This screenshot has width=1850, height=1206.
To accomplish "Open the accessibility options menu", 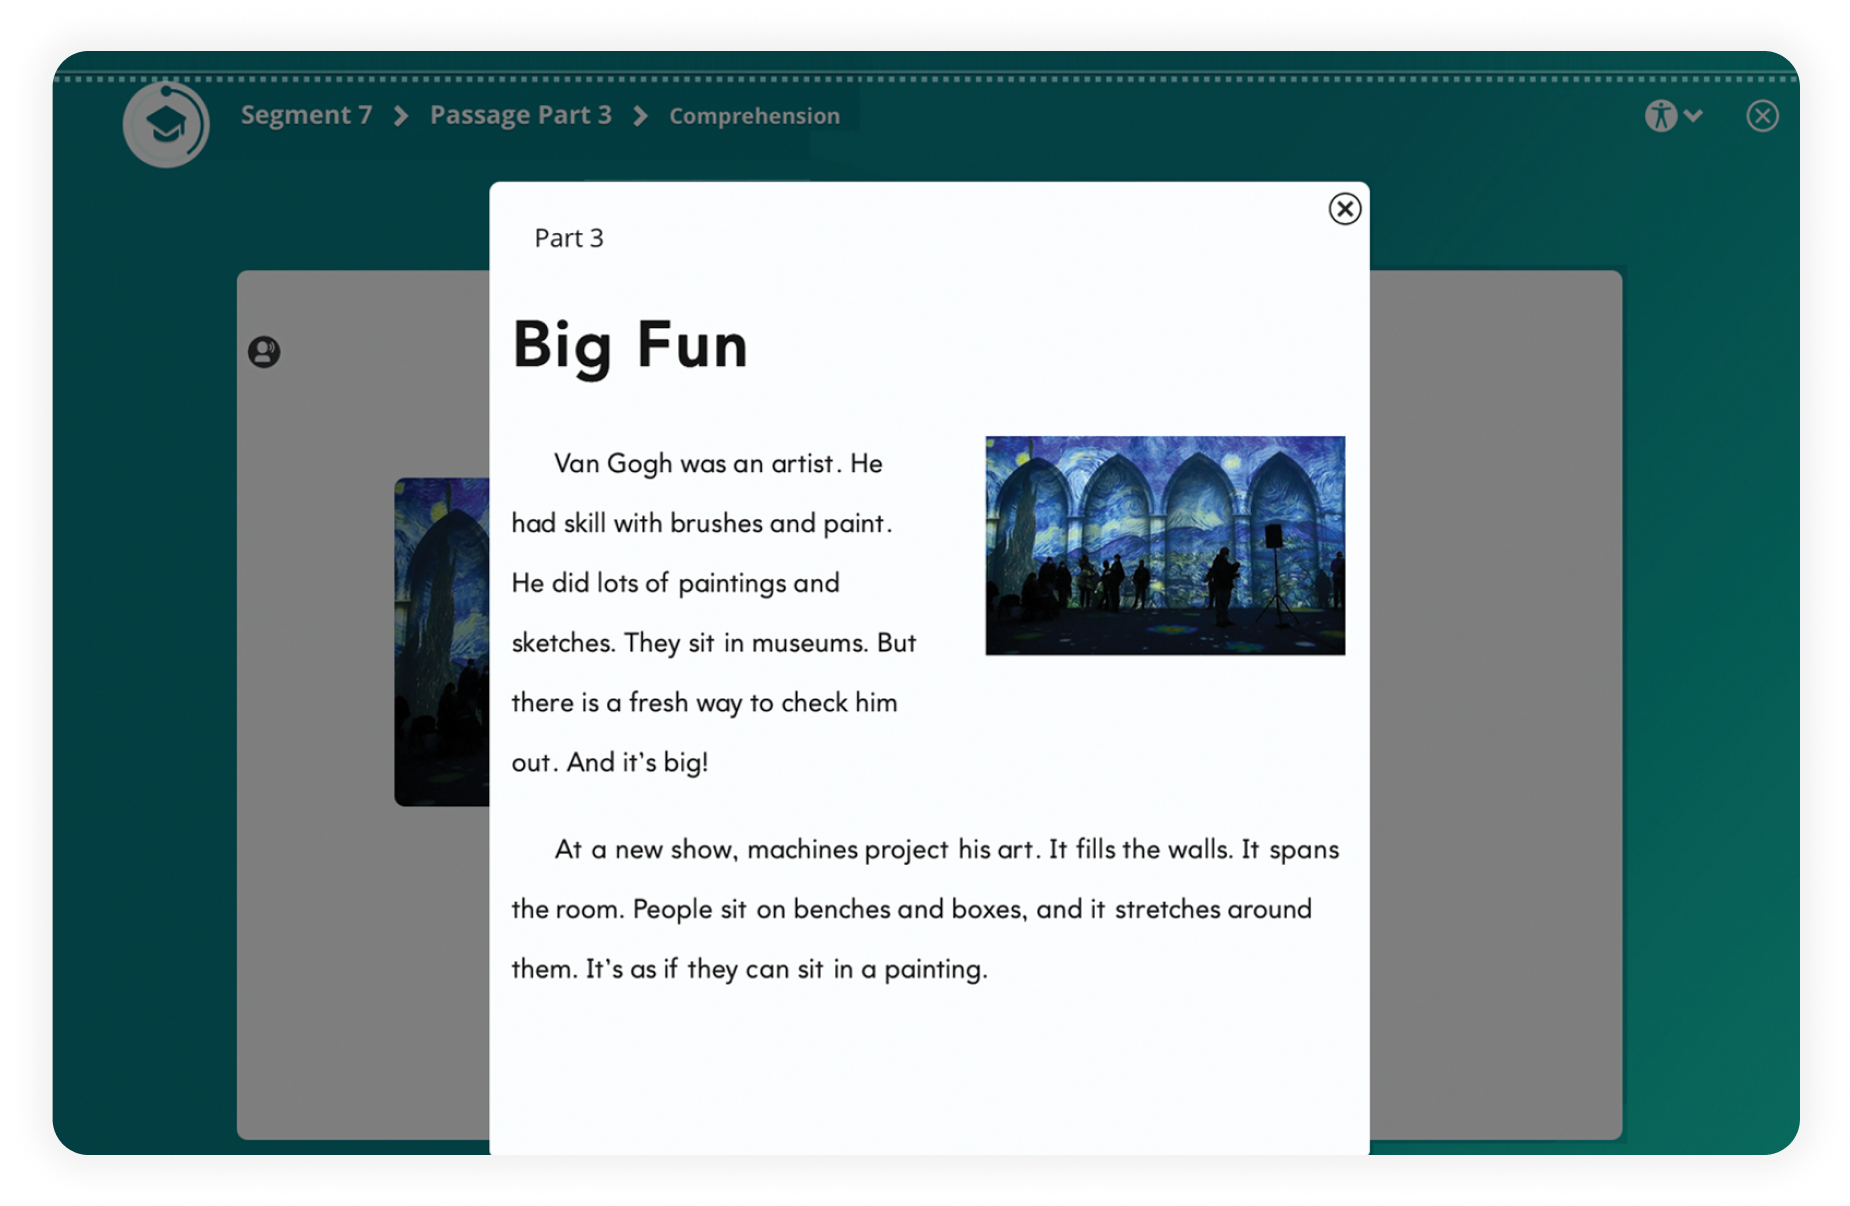I will (1673, 116).
